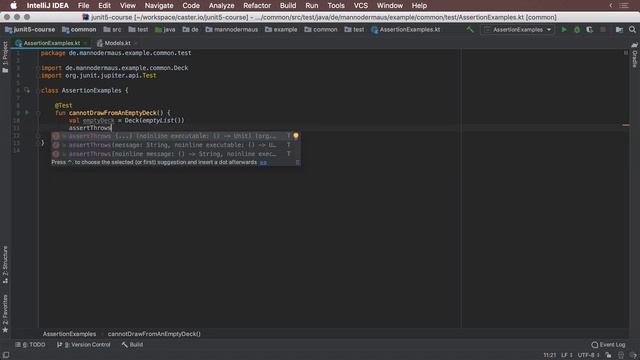Run with Coverage icon in toolbar
Image resolution: width=640 pixels, height=360 pixels.
[x=589, y=29]
